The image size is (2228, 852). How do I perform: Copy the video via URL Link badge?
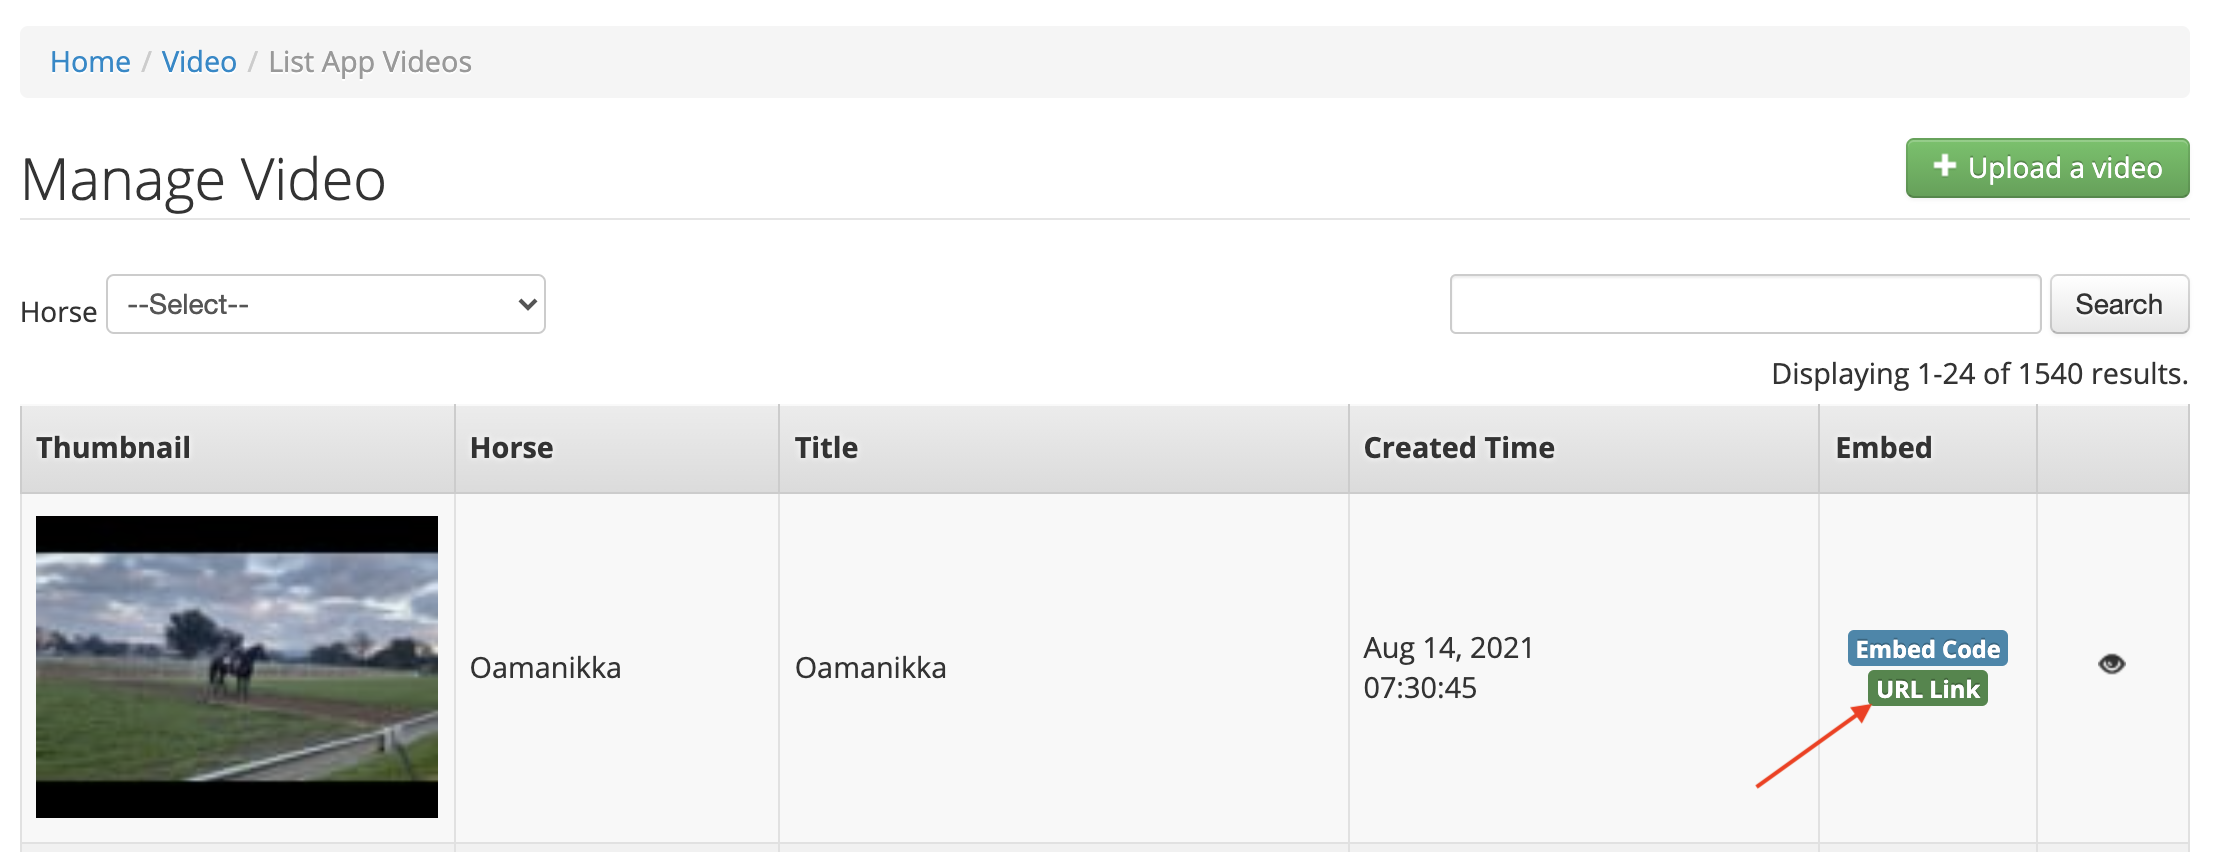point(1927,689)
